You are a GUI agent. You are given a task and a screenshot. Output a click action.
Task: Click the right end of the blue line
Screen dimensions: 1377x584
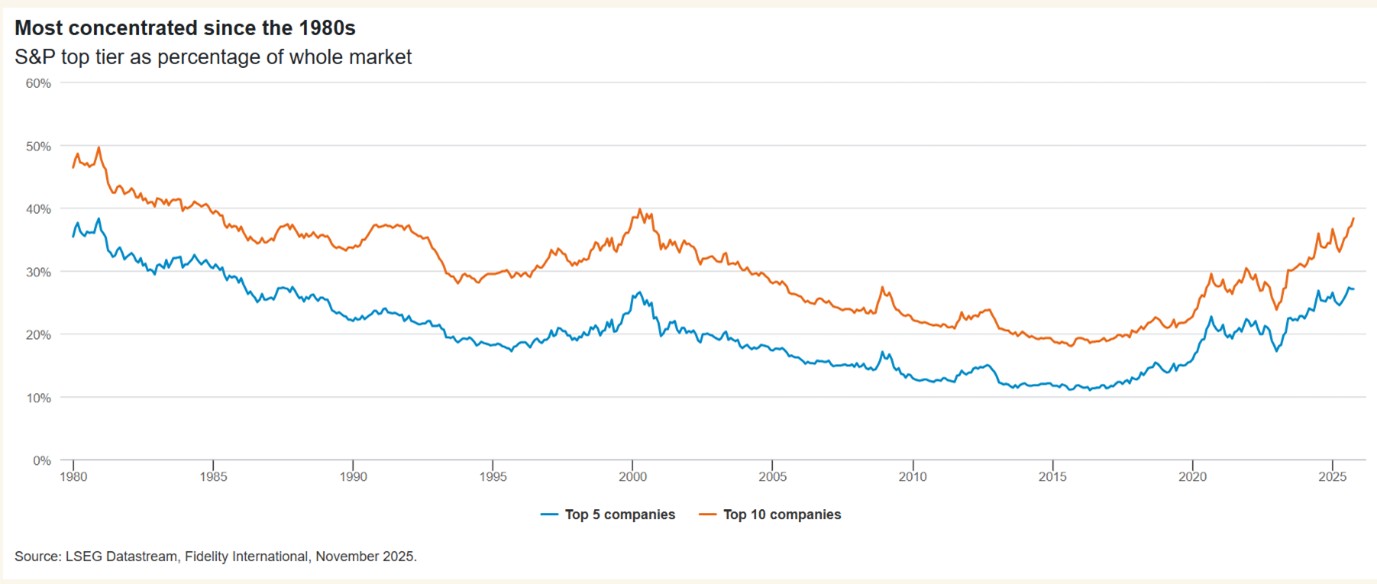tap(1354, 289)
